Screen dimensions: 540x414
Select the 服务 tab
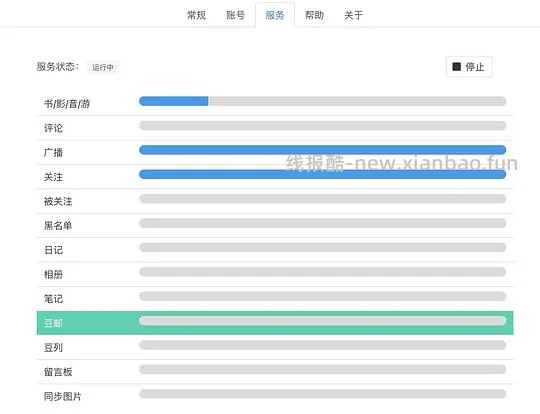click(275, 15)
